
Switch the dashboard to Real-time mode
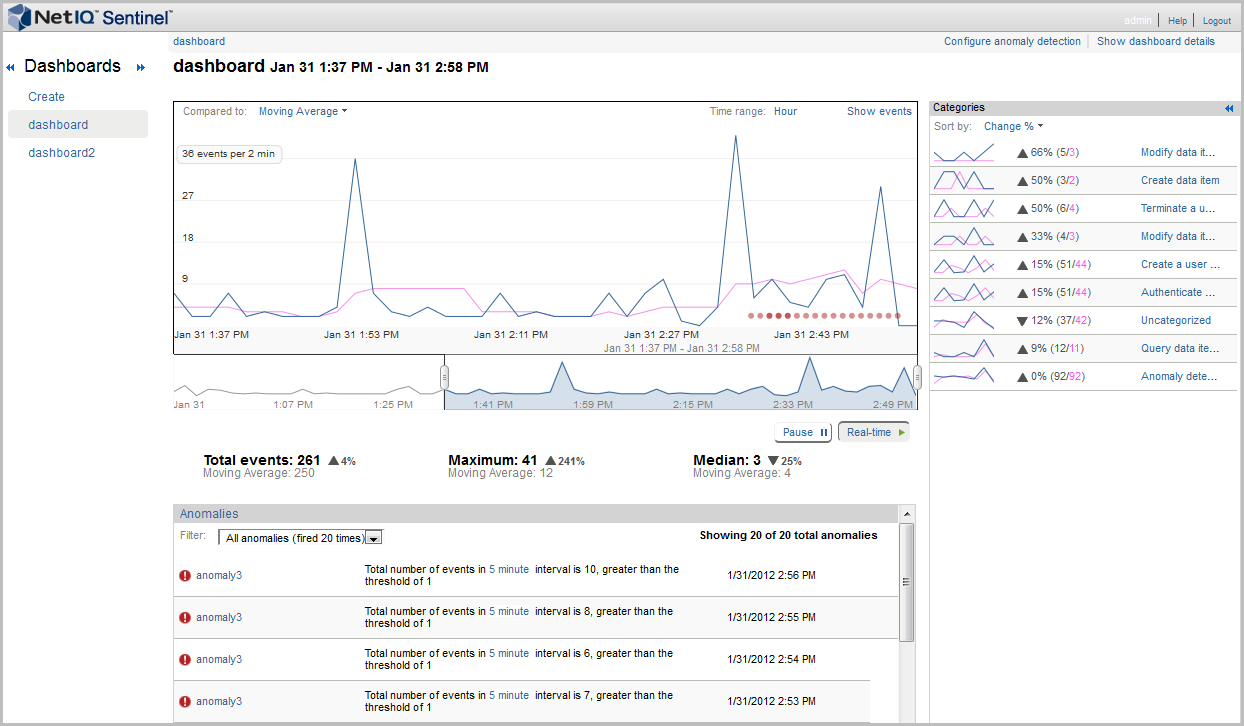coord(874,432)
